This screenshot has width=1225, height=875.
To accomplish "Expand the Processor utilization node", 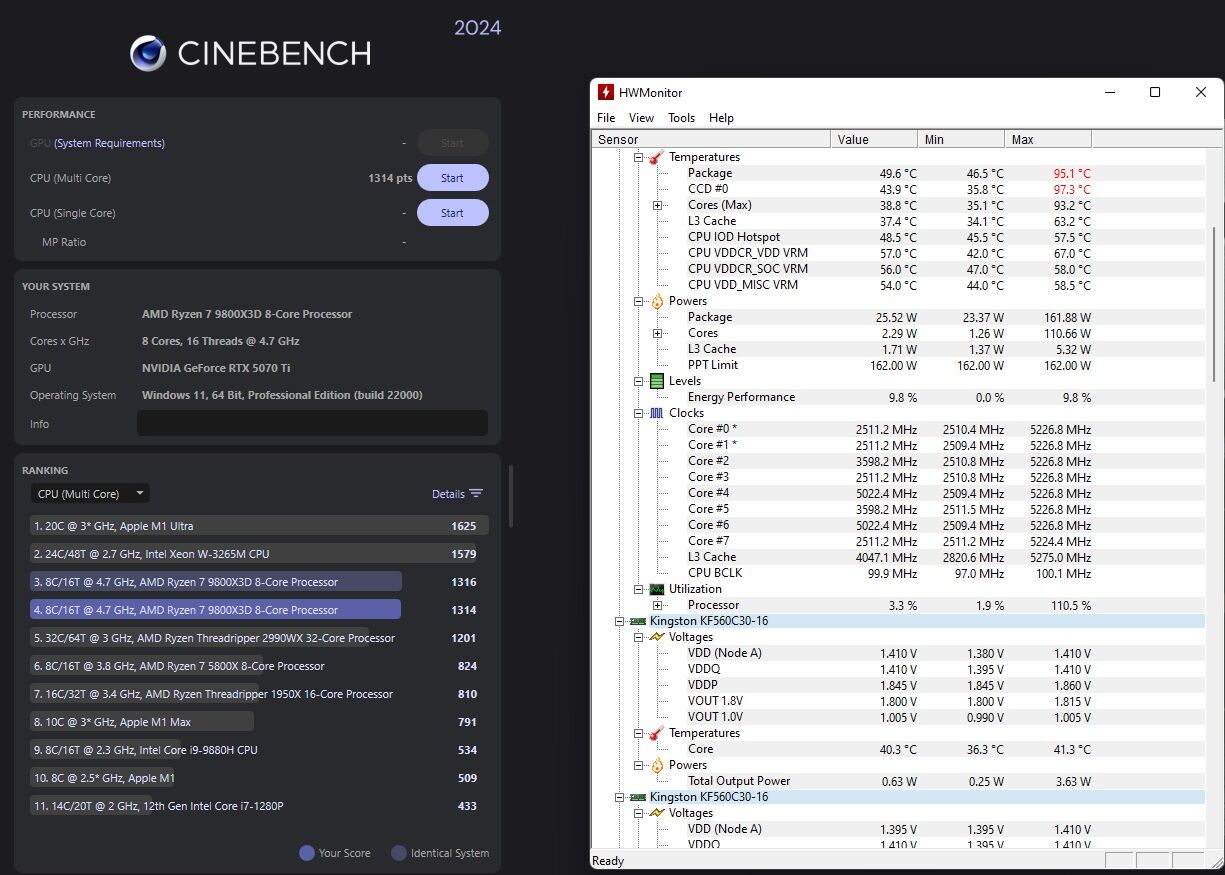I will click(658, 605).
